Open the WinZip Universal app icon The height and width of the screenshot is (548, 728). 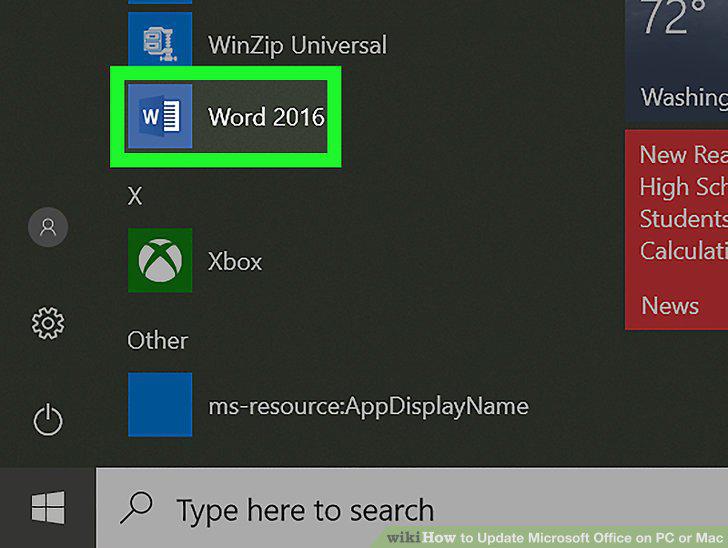point(160,39)
